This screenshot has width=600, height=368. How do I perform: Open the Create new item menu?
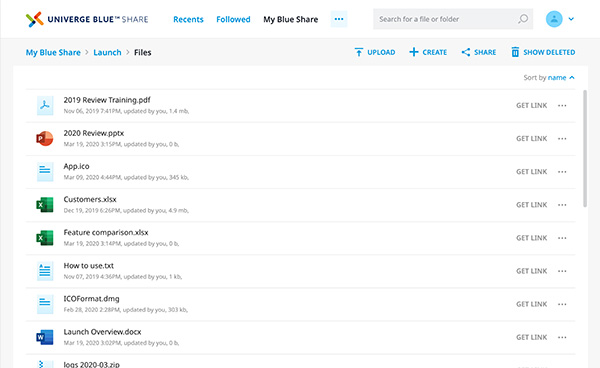428,52
